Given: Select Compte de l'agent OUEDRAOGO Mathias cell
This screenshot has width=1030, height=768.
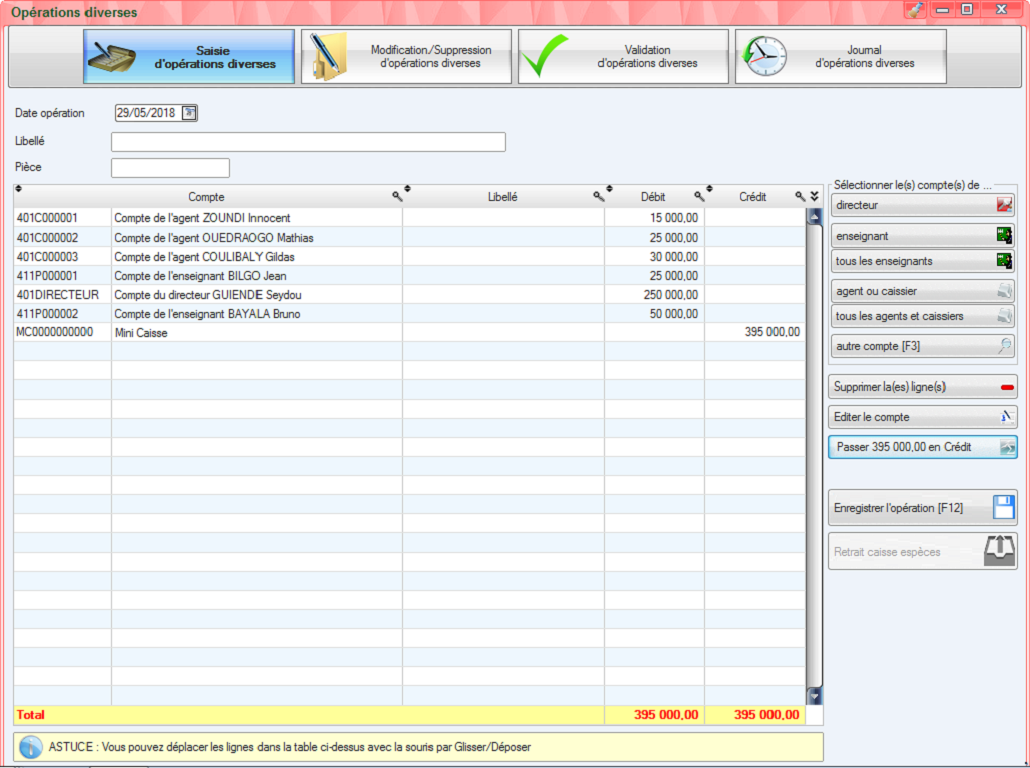Looking at the screenshot, I should (x=256, y=237).
